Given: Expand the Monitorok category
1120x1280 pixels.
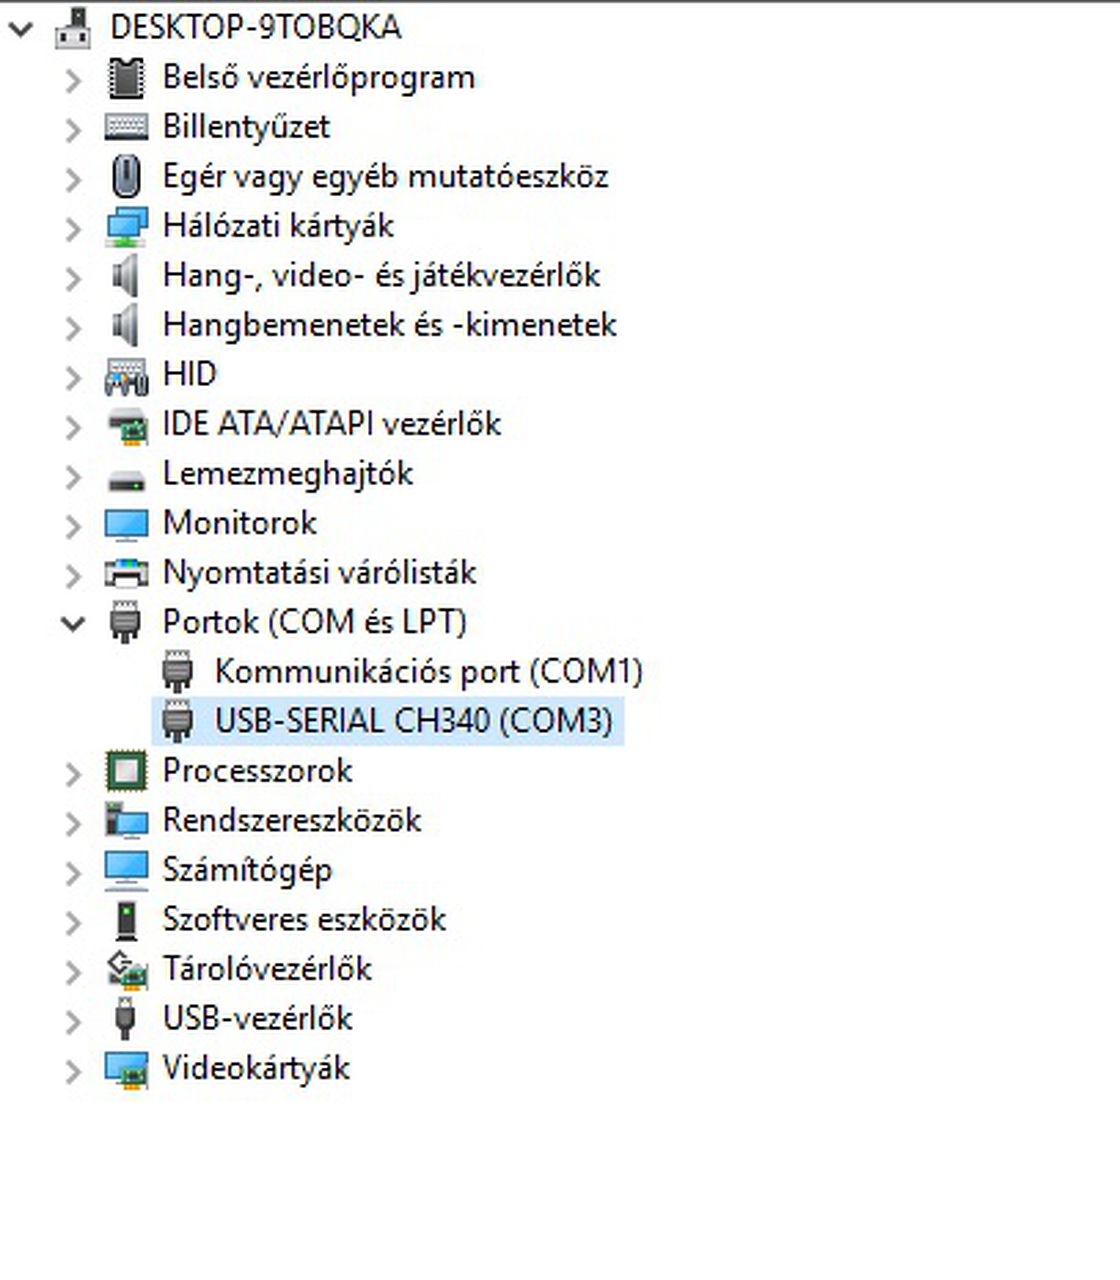Looking at the screenshot, I should [73, 524].
